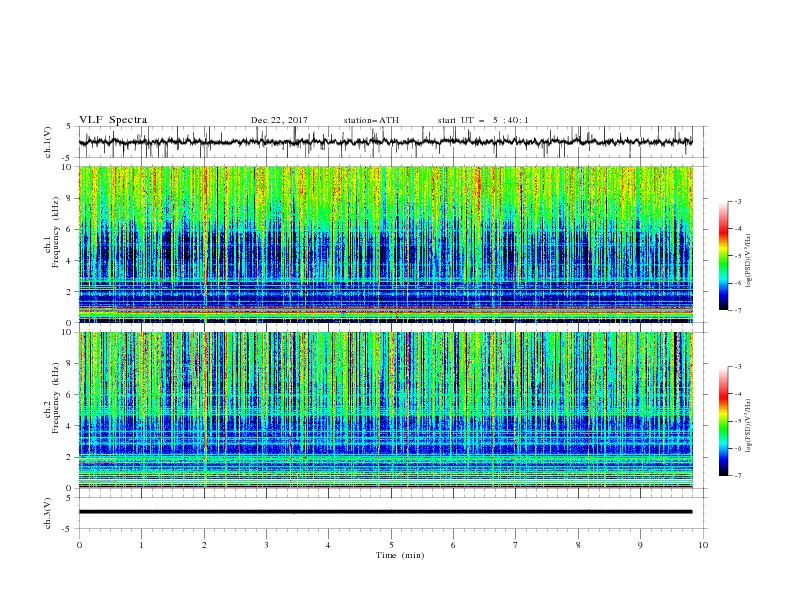Click the ch.1 spectrogram panel

(x=386, y=244)
